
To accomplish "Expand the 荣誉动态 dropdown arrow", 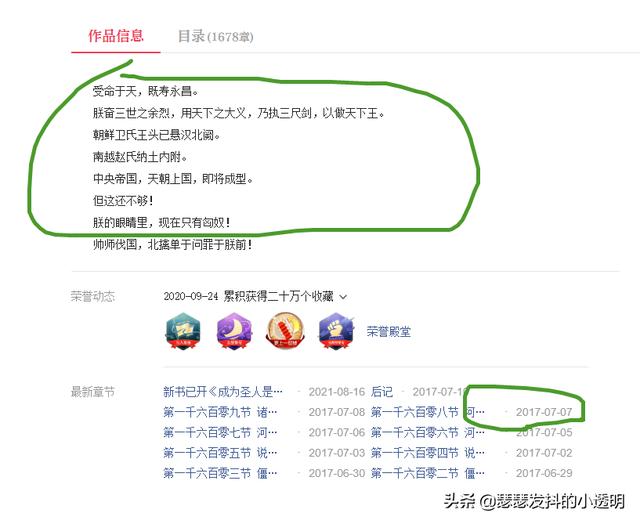I will 343,297.
